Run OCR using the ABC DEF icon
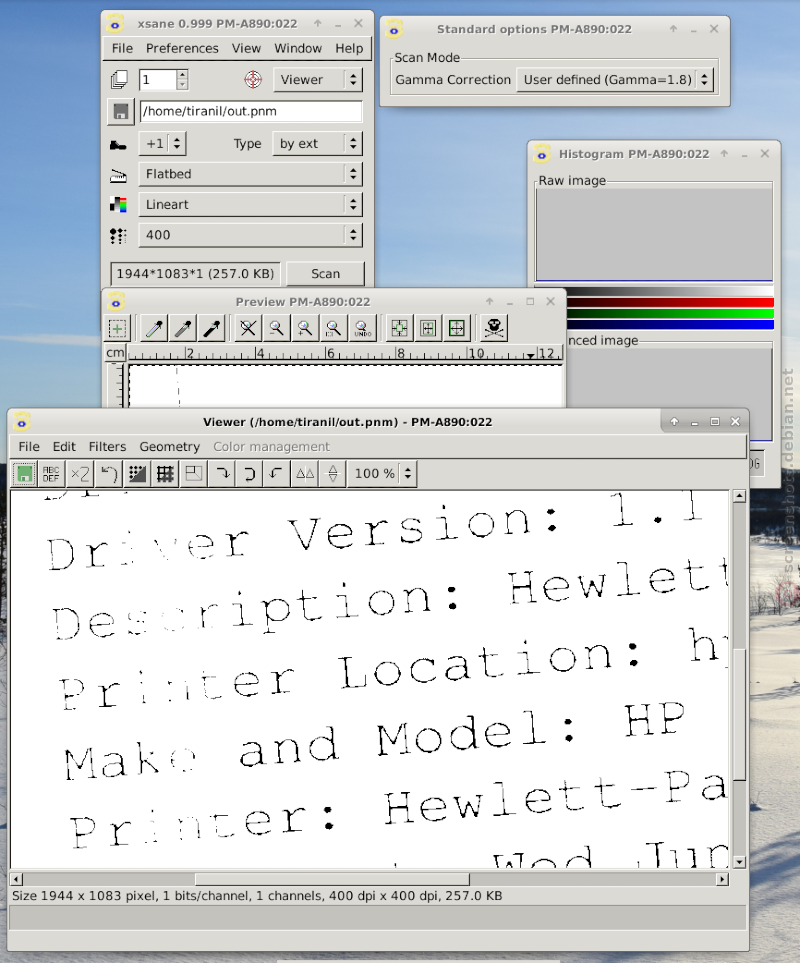This screenshot has height=963, width=800. coord(51,474)
